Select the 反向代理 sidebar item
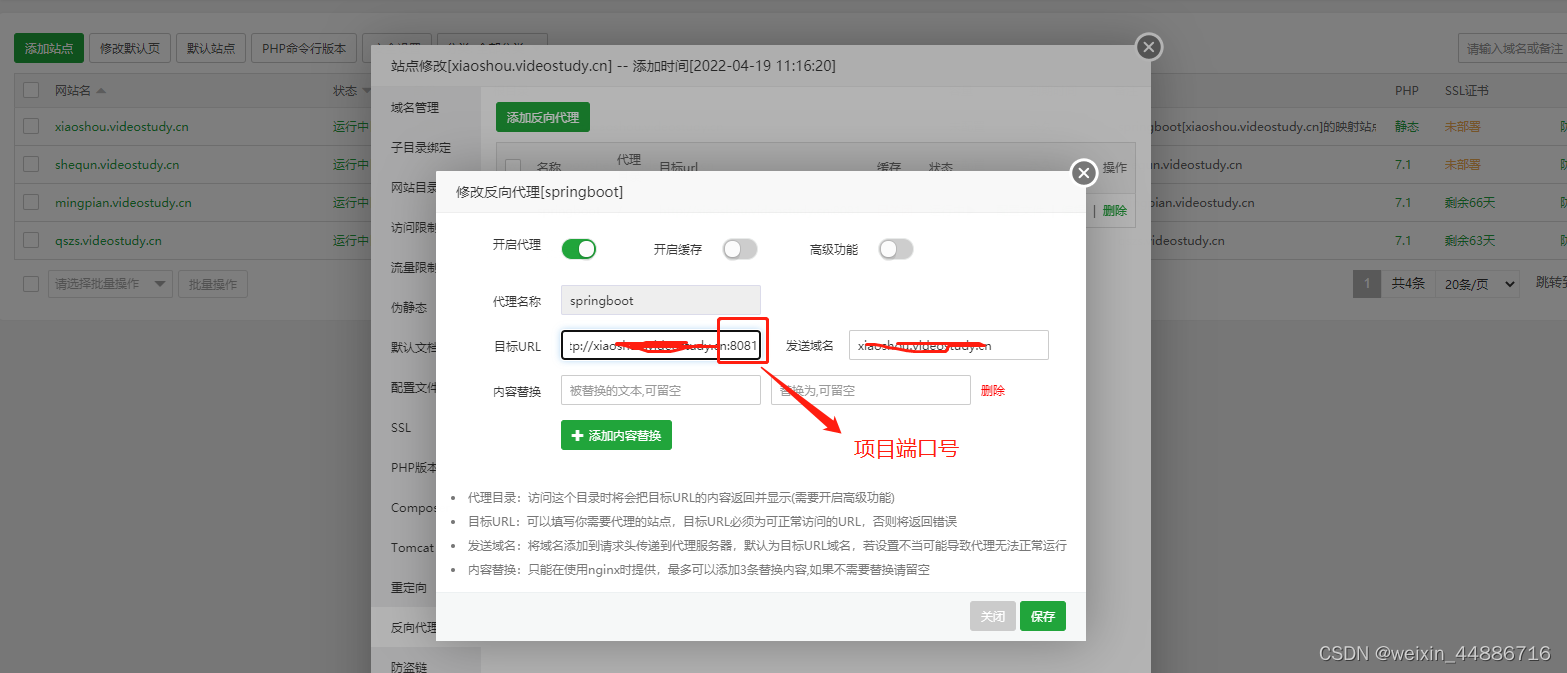Viewport: 1567px width, 673px height. coord(414,627)
